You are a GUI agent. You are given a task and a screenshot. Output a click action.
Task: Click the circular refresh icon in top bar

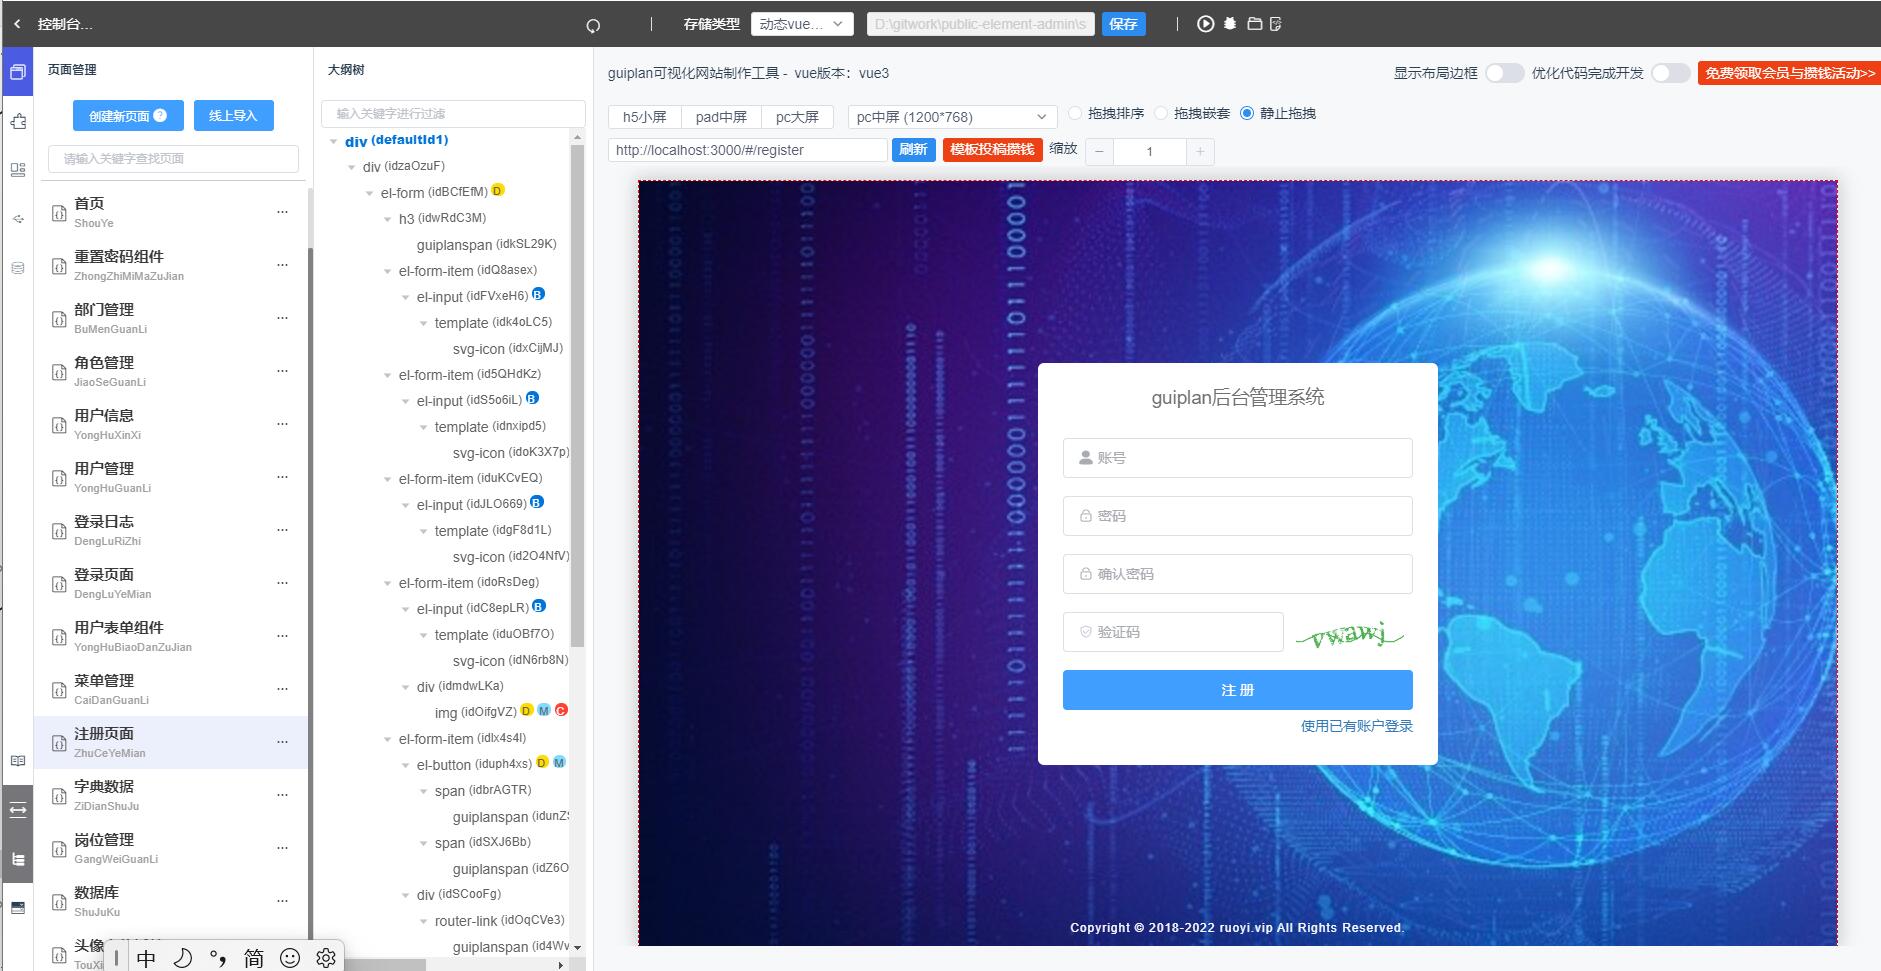pyautogui.click(x=593, y=26)
